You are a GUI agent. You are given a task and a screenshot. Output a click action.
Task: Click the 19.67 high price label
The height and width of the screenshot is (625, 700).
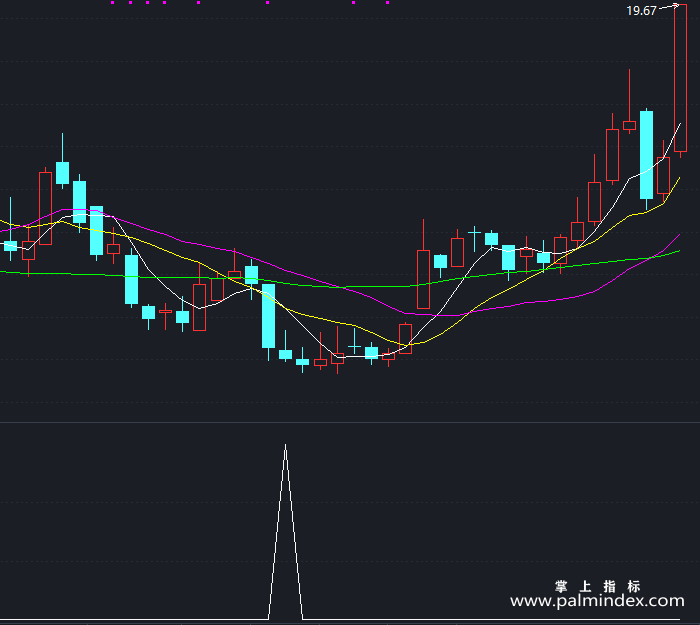coord(642,11)
